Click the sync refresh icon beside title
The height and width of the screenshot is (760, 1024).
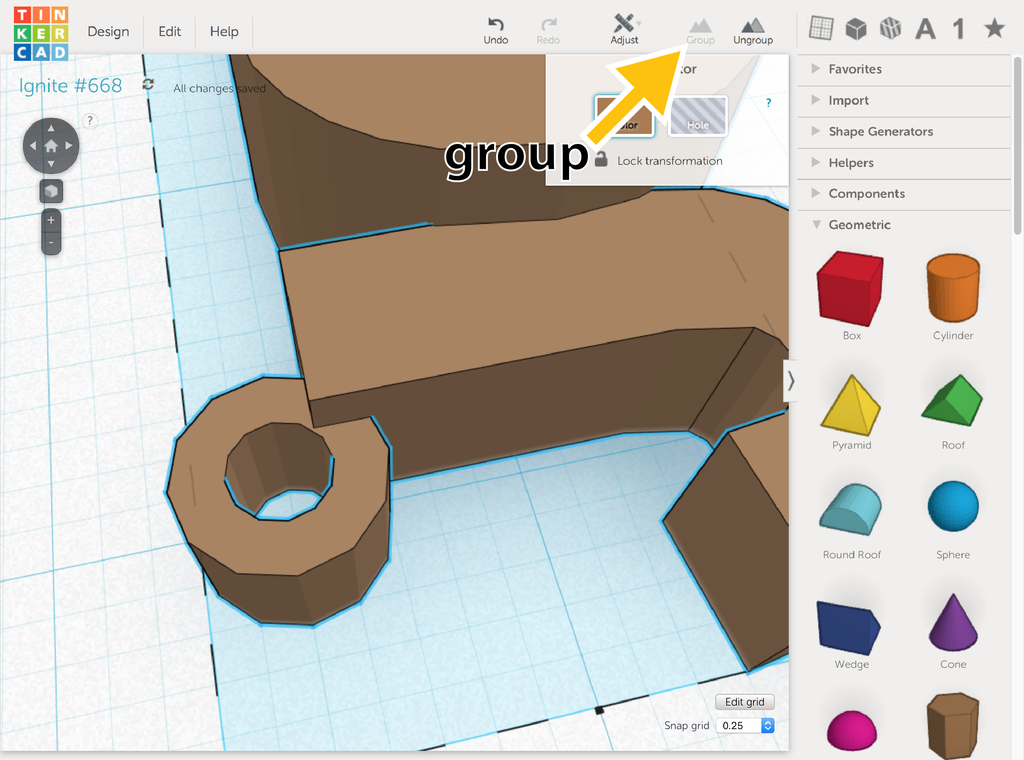(148, 84)
